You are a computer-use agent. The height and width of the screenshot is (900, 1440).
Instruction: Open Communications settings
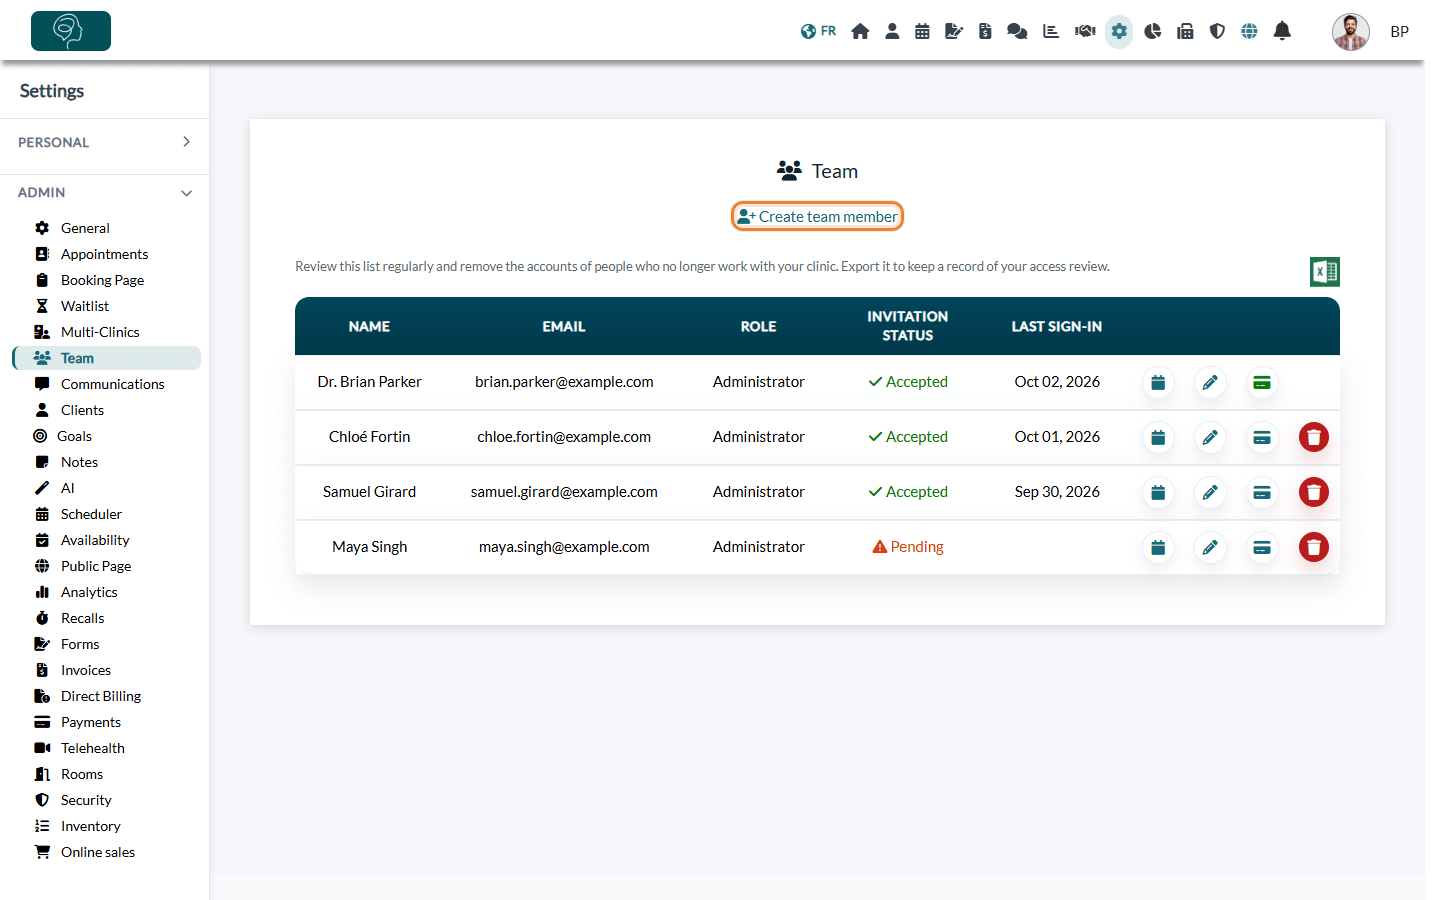(112, 384)
